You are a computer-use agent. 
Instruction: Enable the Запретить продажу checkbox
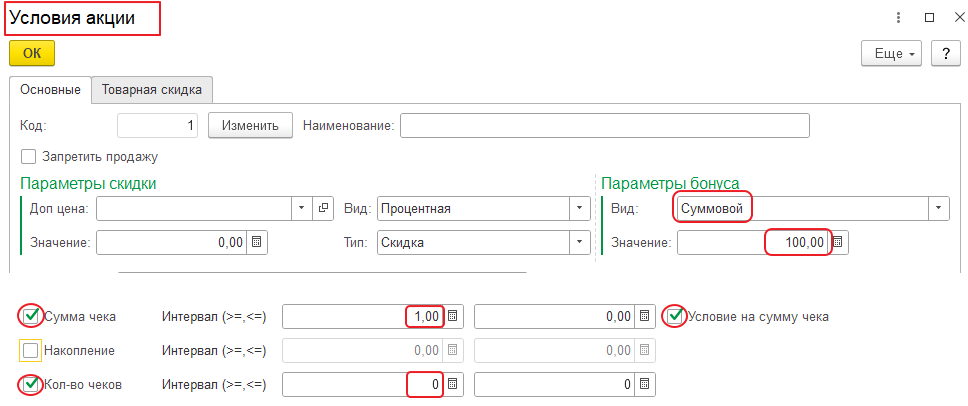tap(28, 156)
